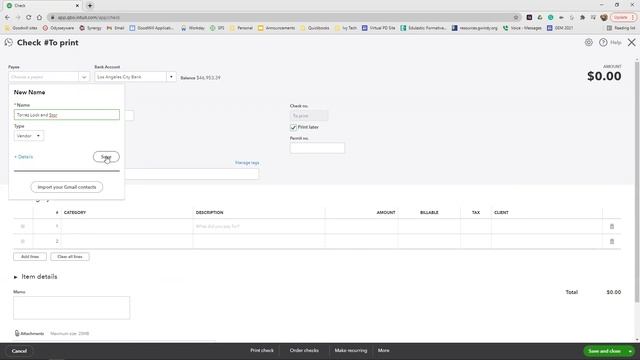The width and height of the screenshot is (640, 360).
Task: Open the Workday bookmark
Action: tap(193, 28)
